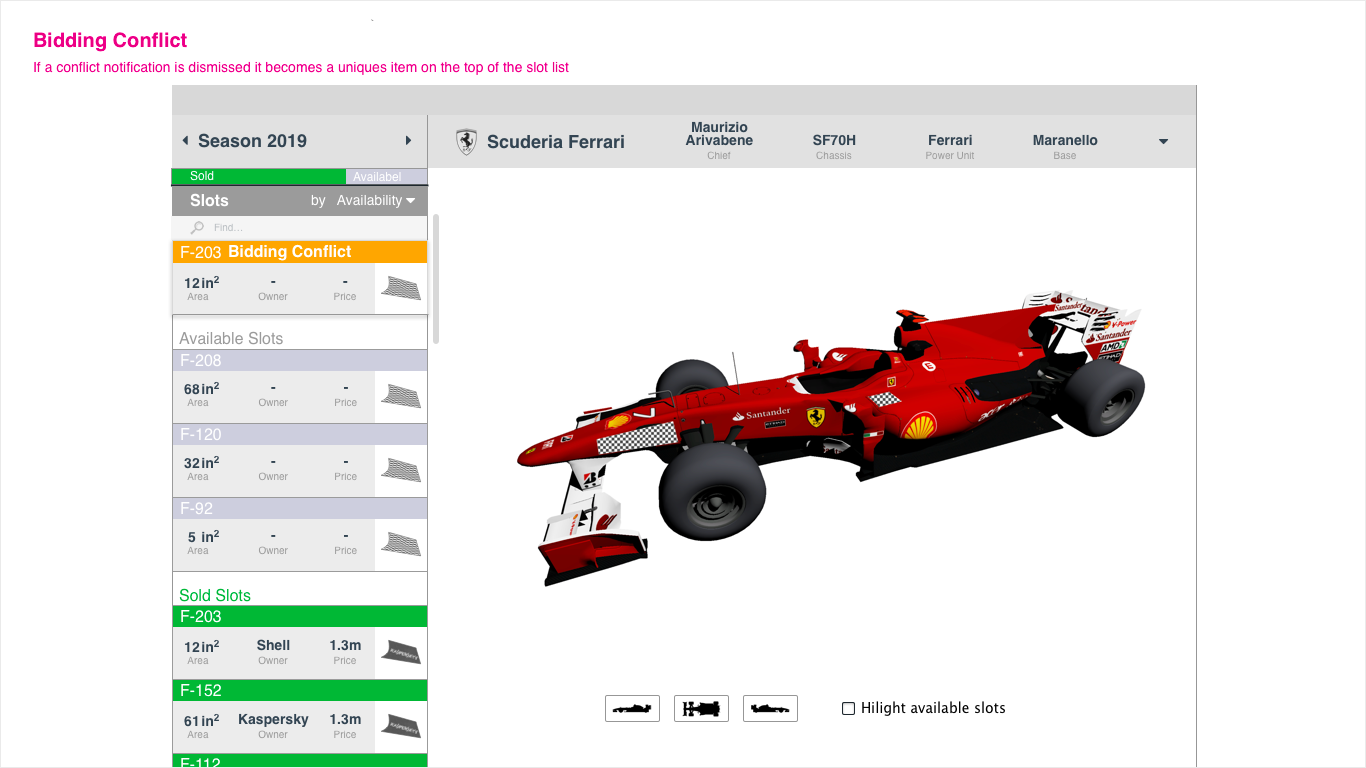Image resolution: width=1366 pixels, height=768 pixels.
Task: Go to previous season arrow
Action: click(185, 141)
